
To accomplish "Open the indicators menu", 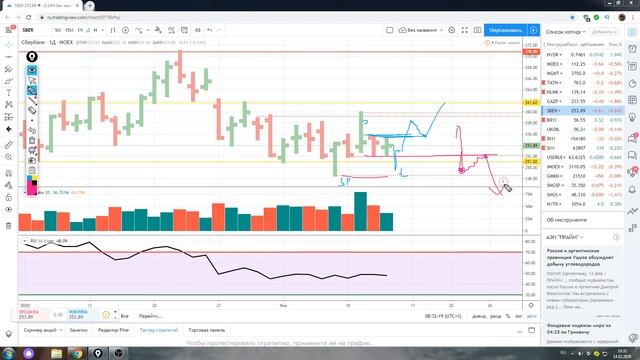I will pyautogui.click(x=139, y=30).
